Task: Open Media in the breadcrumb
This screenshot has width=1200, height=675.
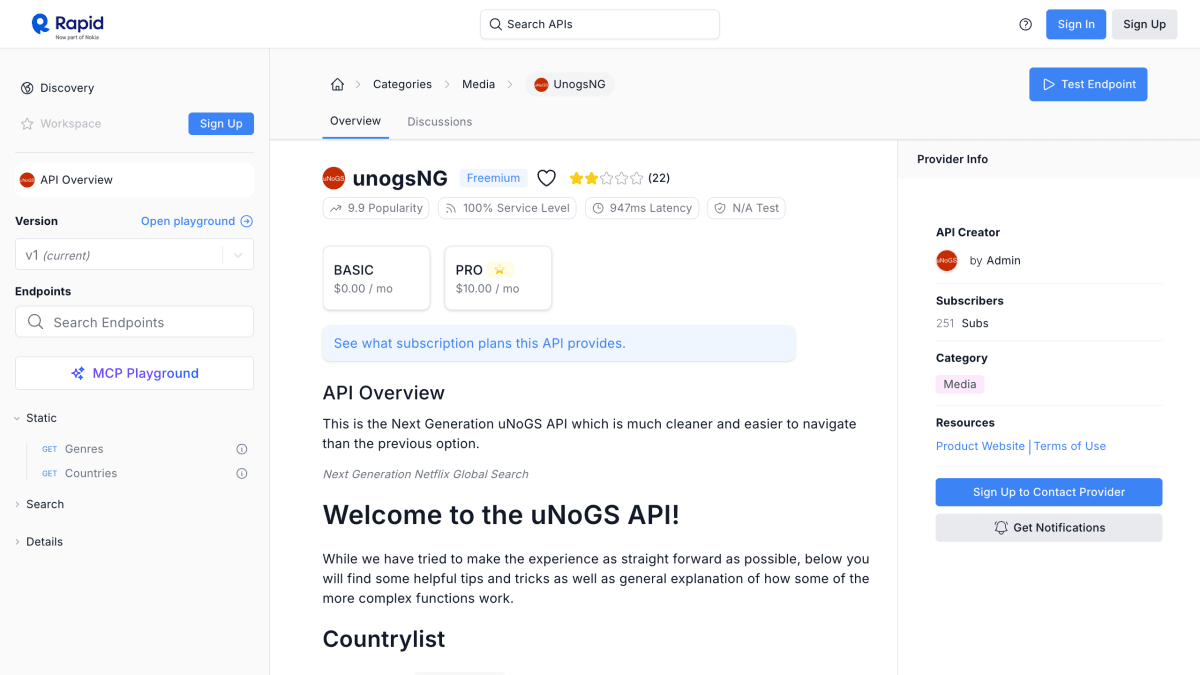Action: tap(478, 84)
